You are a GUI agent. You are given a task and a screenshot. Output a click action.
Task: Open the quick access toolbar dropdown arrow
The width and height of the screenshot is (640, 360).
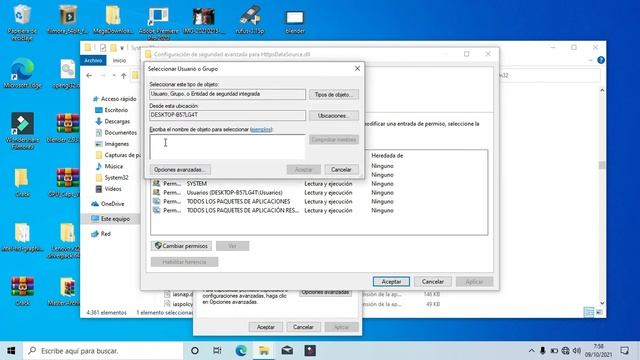click(122, 48)
